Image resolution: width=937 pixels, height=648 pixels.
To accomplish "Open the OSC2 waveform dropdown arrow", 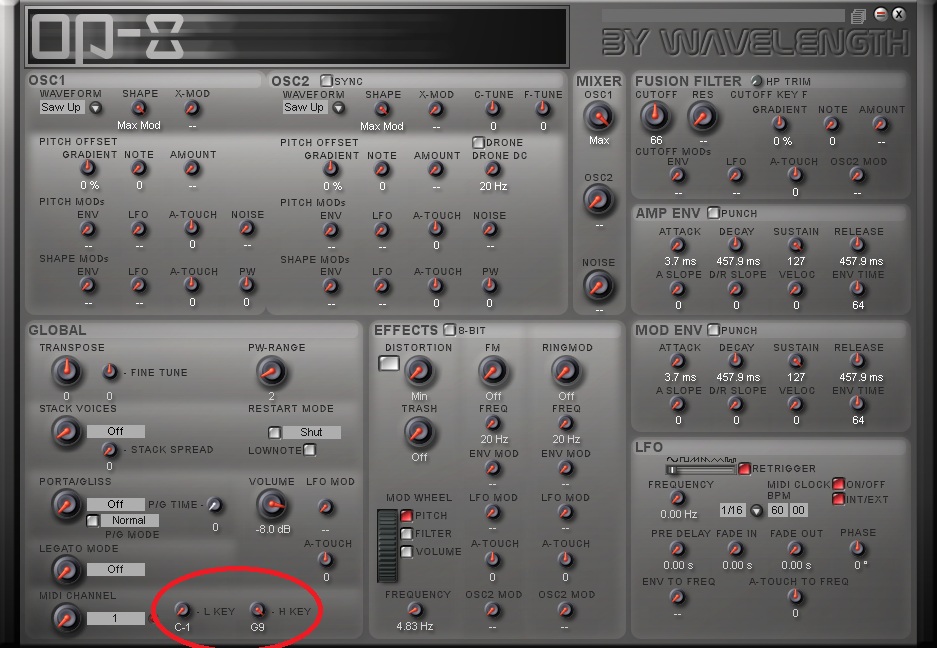I will (338, 108).
